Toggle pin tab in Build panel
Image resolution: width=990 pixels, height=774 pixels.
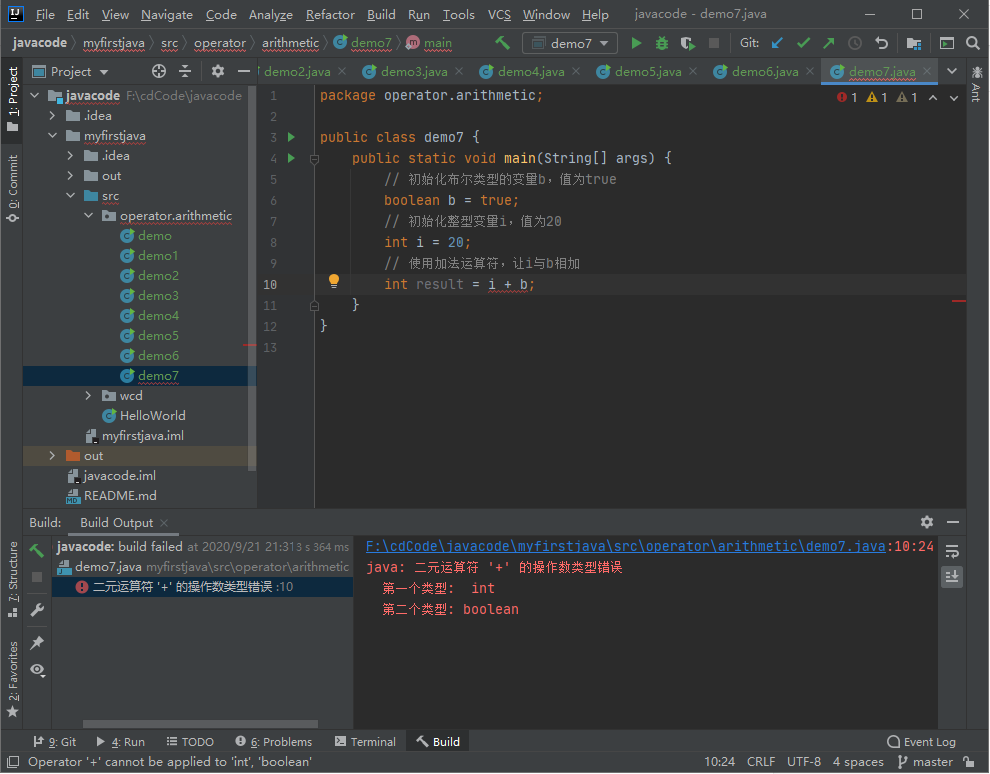click(x=37, y=642)
